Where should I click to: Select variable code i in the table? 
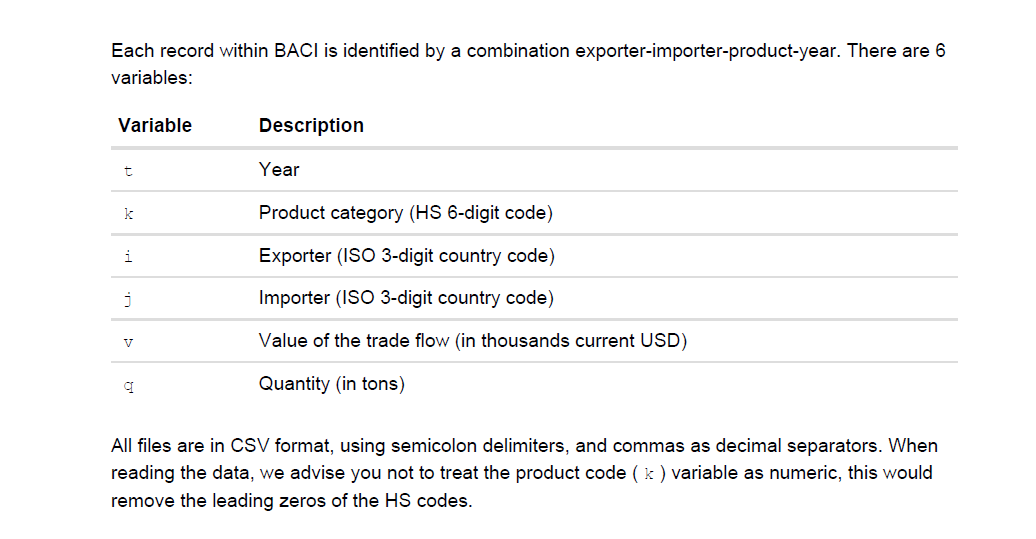[x=127, y=256]
